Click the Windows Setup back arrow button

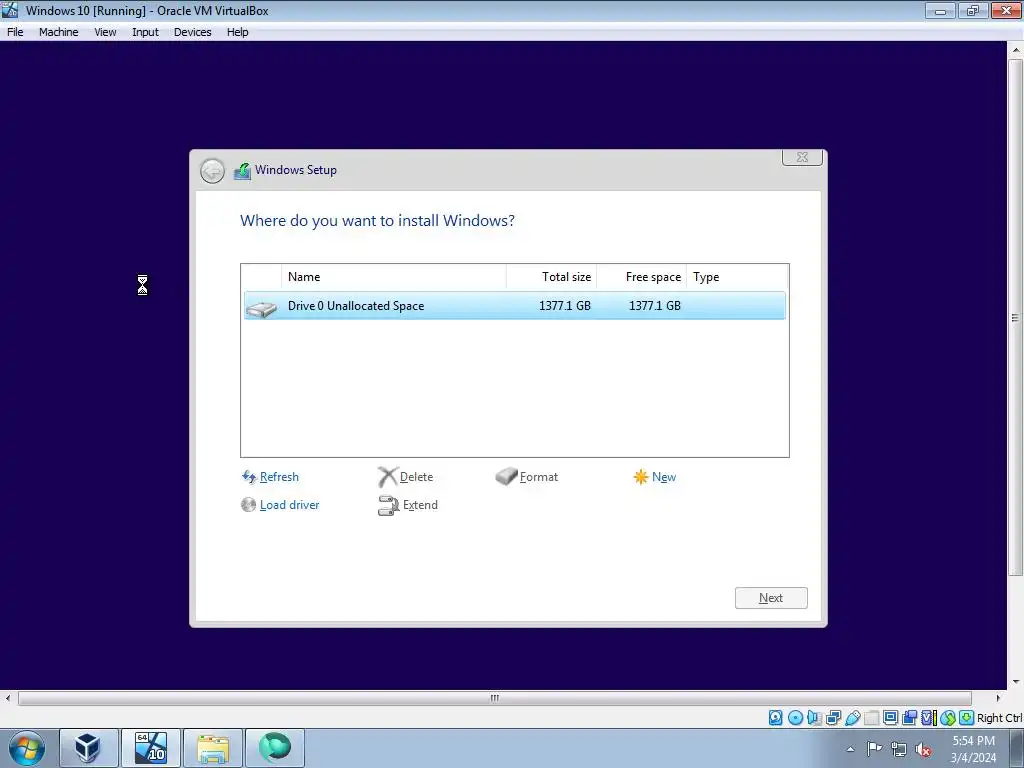click(x=212, y=171)
